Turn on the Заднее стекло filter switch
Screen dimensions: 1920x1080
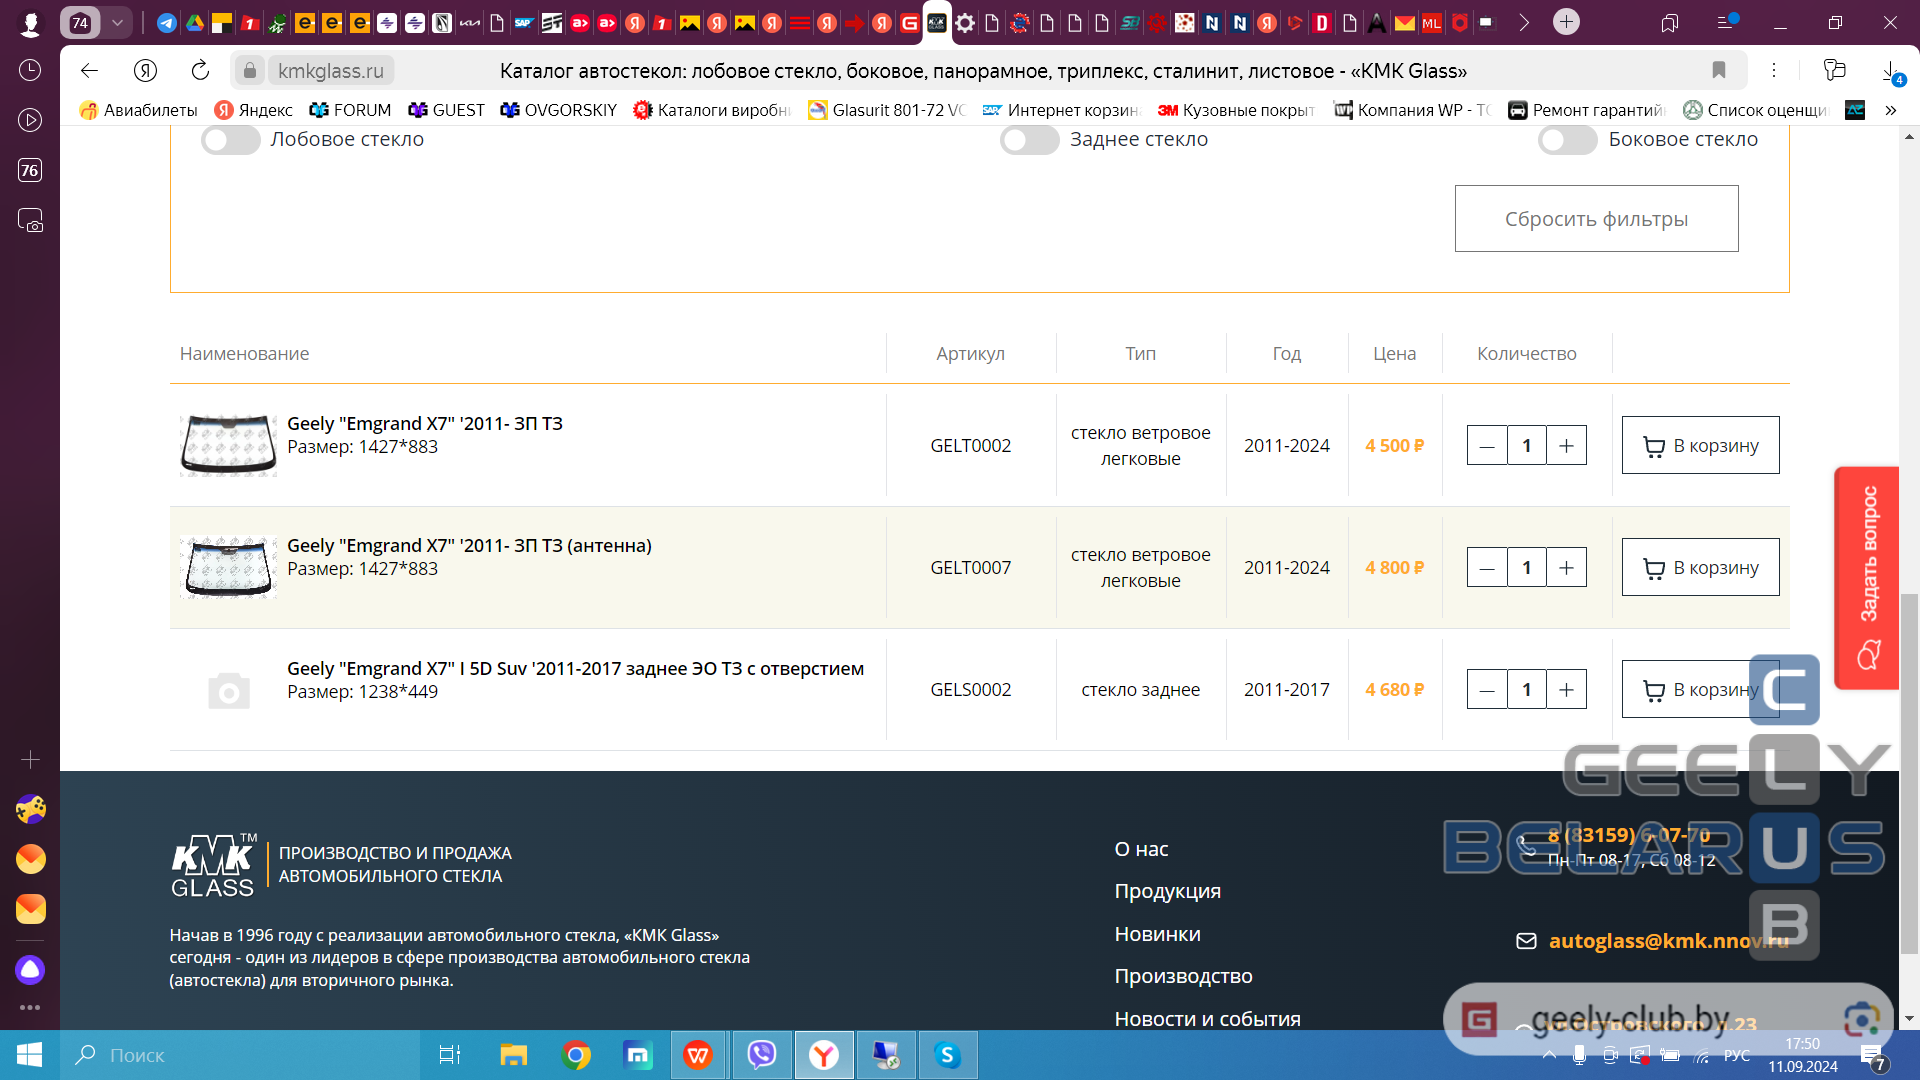[1029, 140]
